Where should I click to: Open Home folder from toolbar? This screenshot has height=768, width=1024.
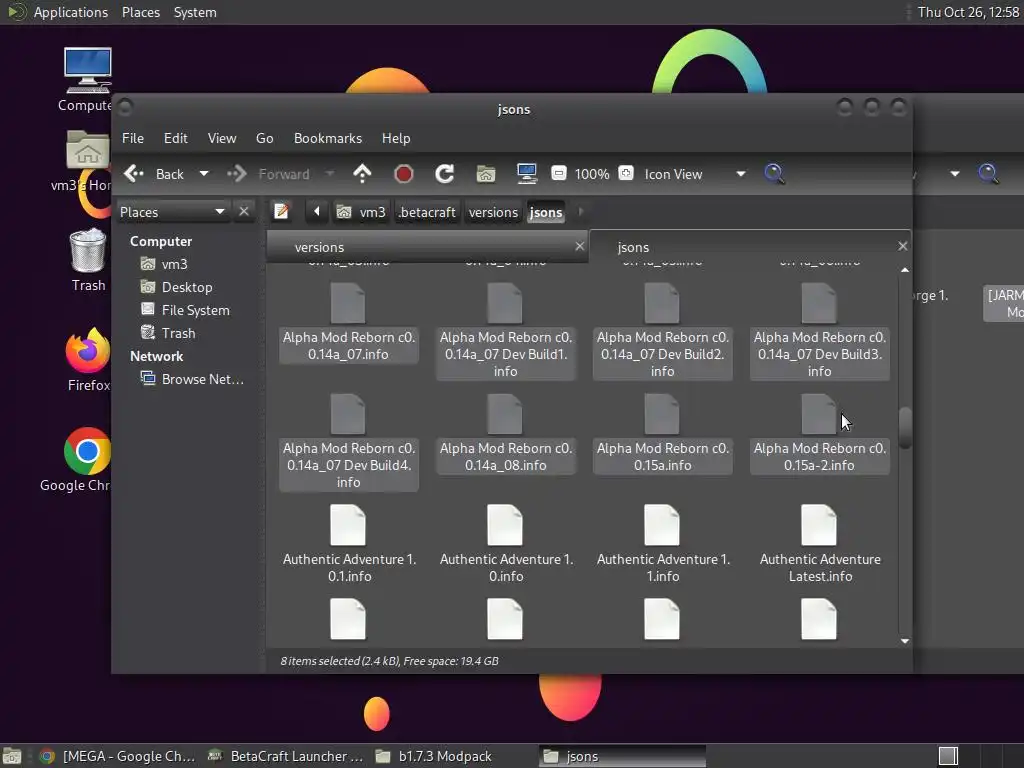(x=486, y=174)
